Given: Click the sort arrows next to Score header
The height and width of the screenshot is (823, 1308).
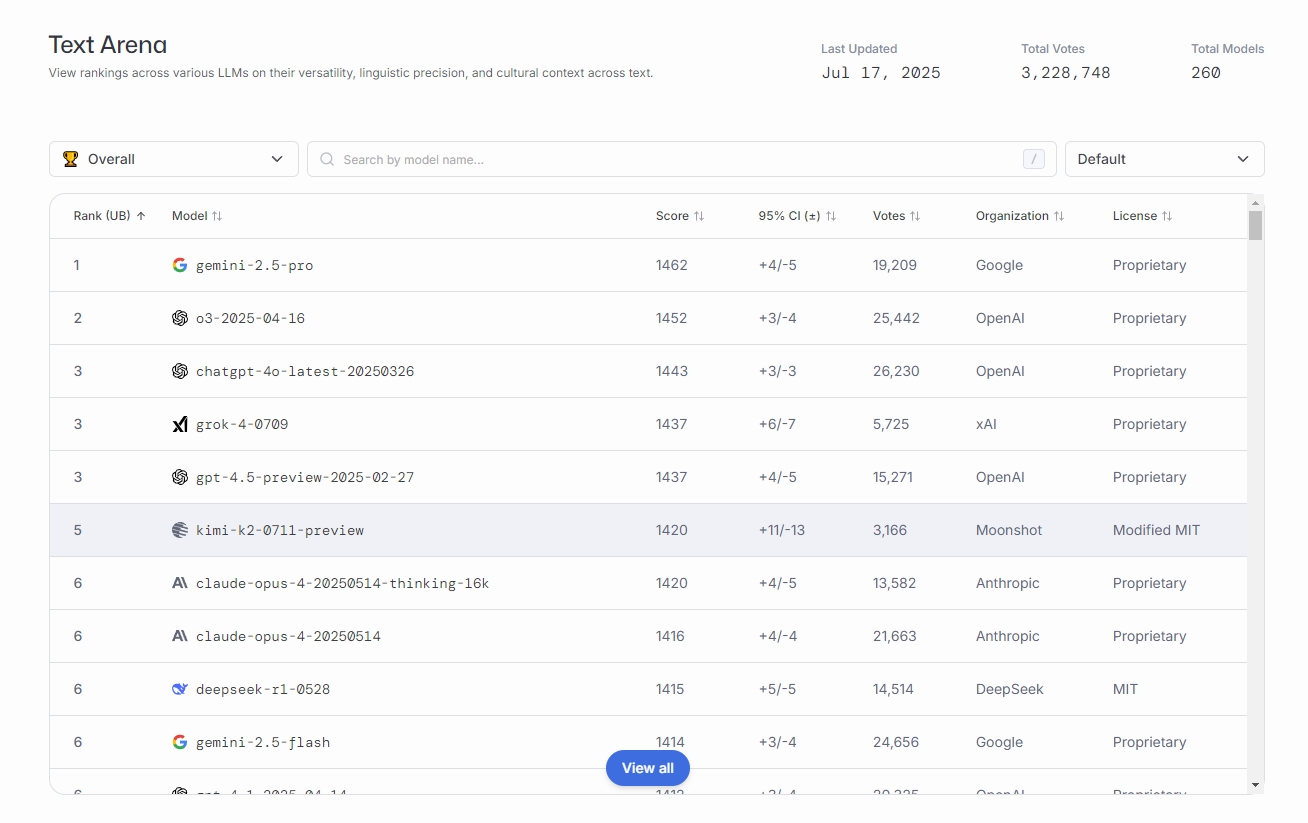Looking at the screenshot, I should point(699,216).
